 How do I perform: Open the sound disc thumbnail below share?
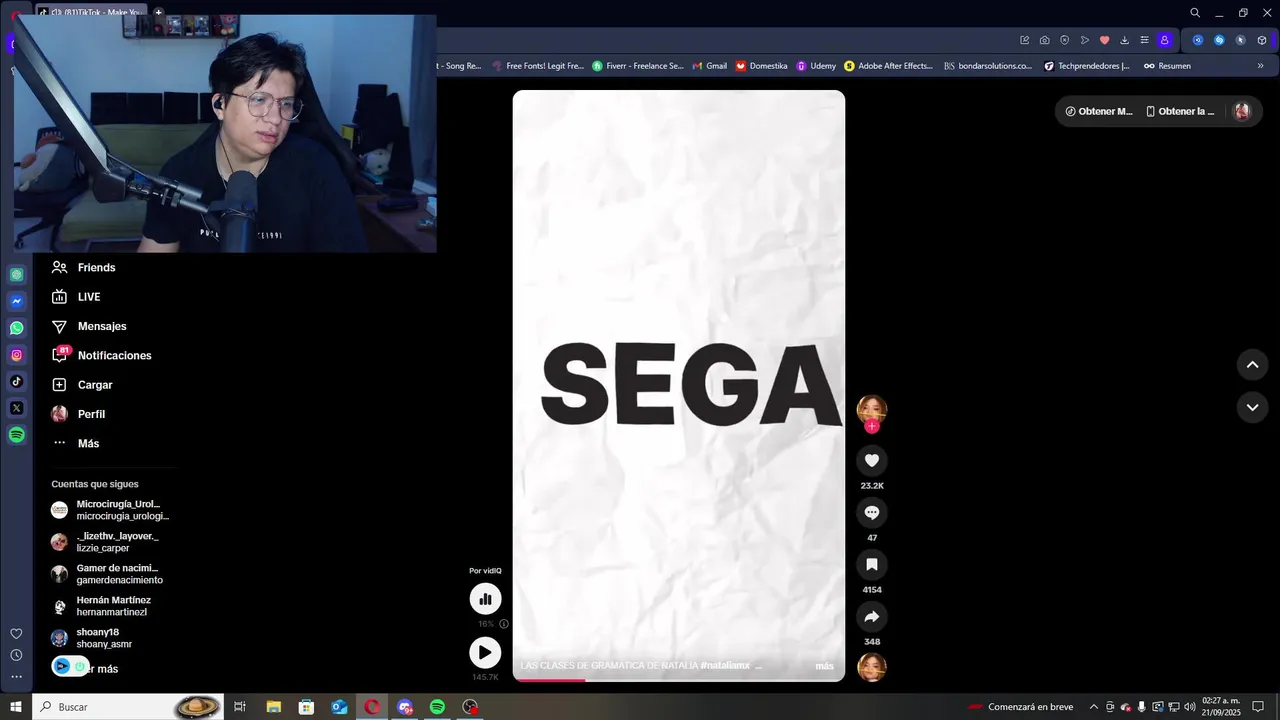click(x=872, y=667)
